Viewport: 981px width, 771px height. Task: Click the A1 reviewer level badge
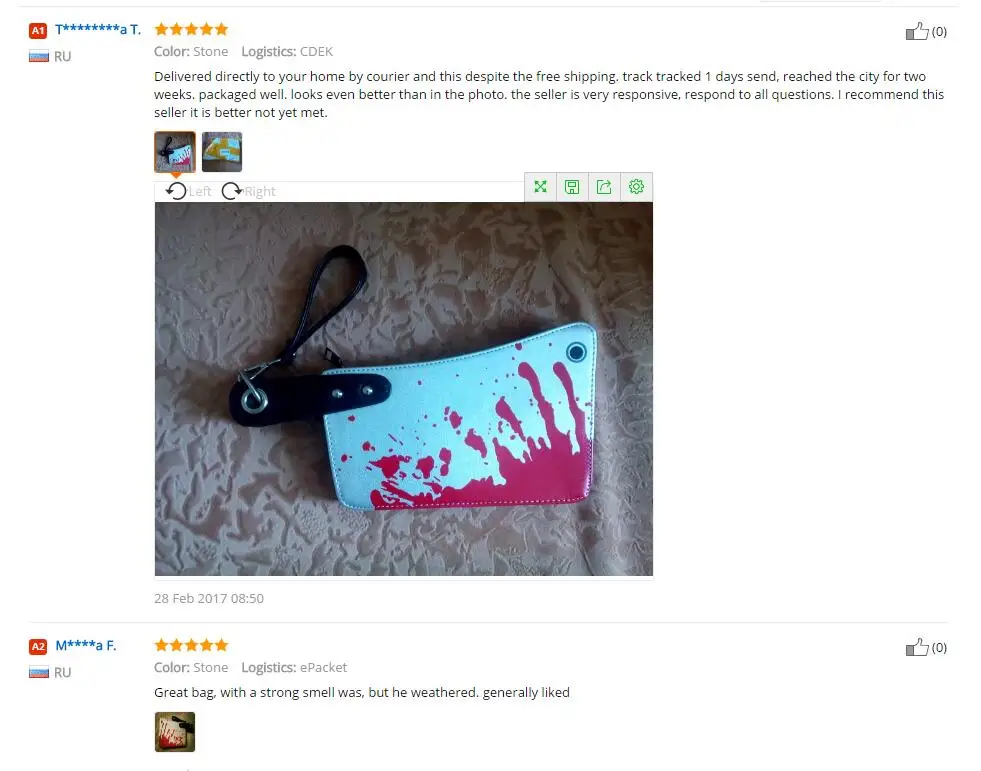tap(38, 30)
